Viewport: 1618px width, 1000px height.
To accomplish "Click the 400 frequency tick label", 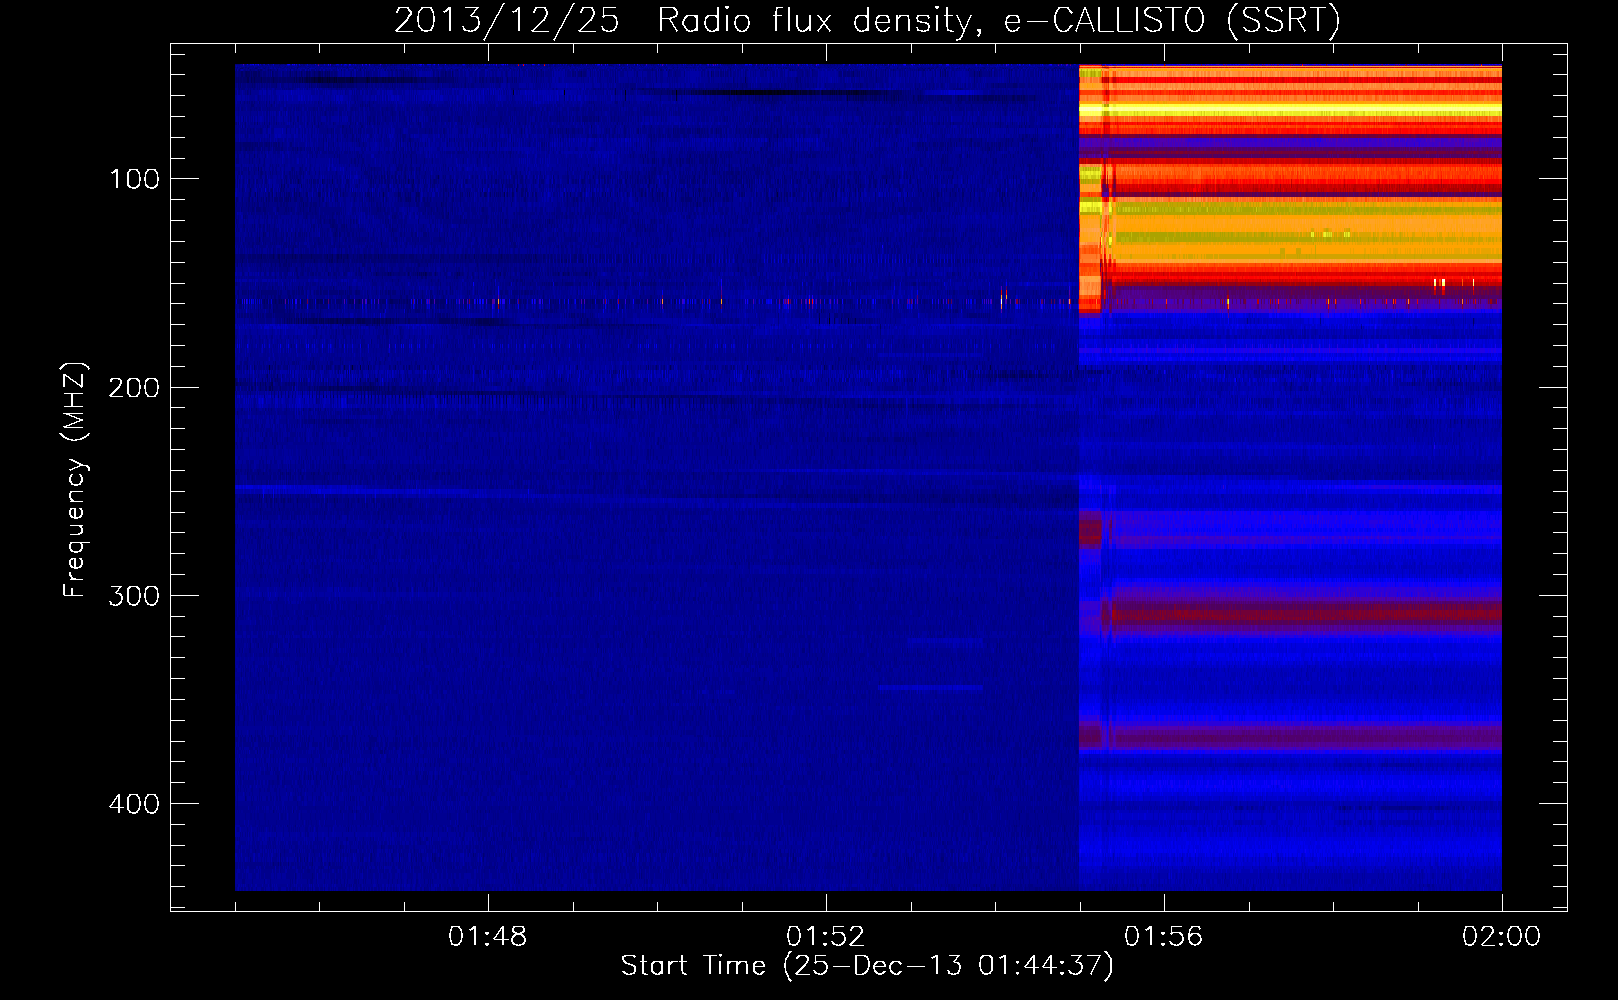I will 134,803.
